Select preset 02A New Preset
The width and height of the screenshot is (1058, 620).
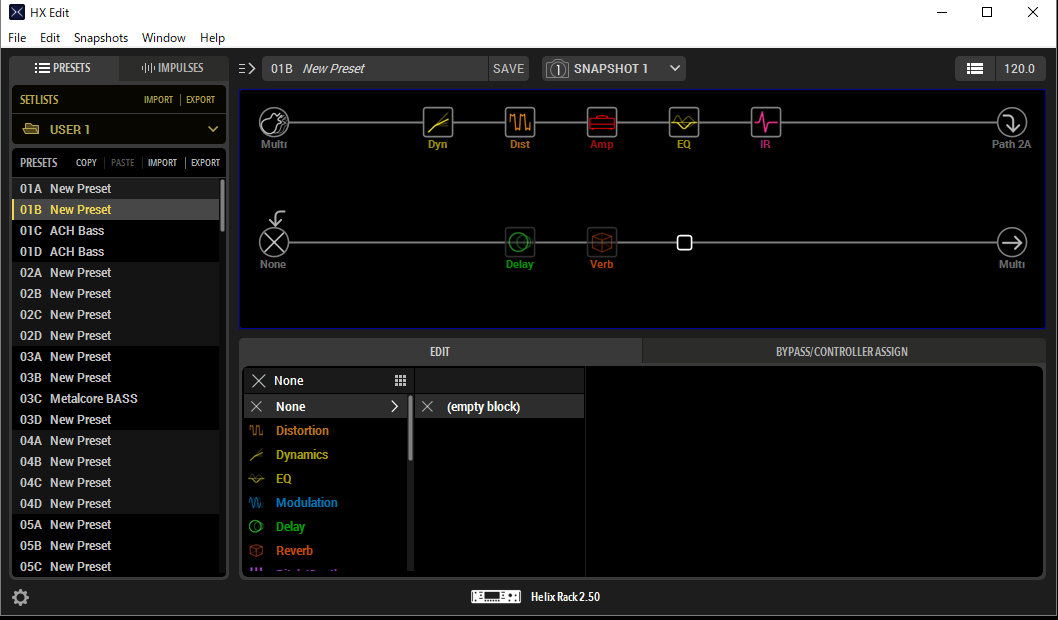(115, 273)
